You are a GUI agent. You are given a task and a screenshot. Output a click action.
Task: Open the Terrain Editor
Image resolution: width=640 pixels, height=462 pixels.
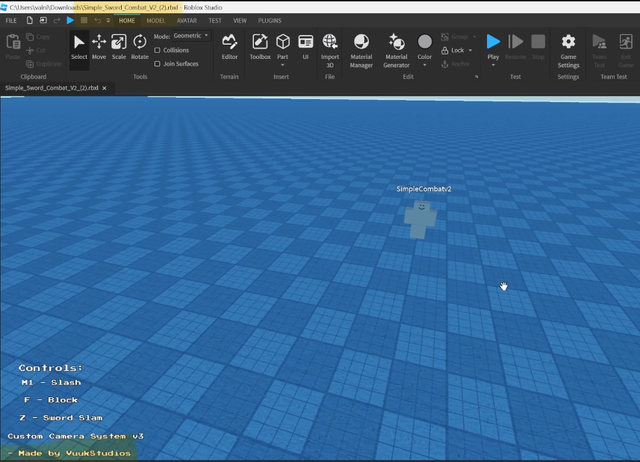(x=229, y=47)
